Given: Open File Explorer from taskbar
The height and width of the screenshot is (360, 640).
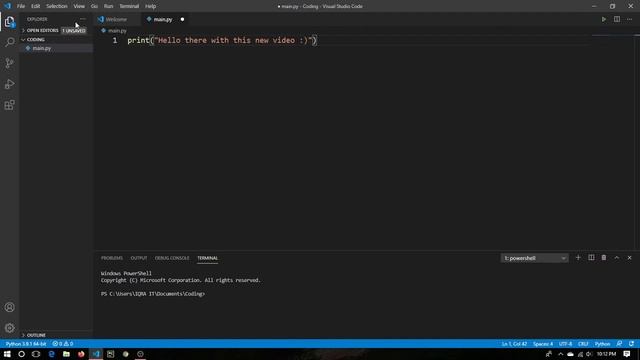Looking at the screenshot, I should click(66, 354).
